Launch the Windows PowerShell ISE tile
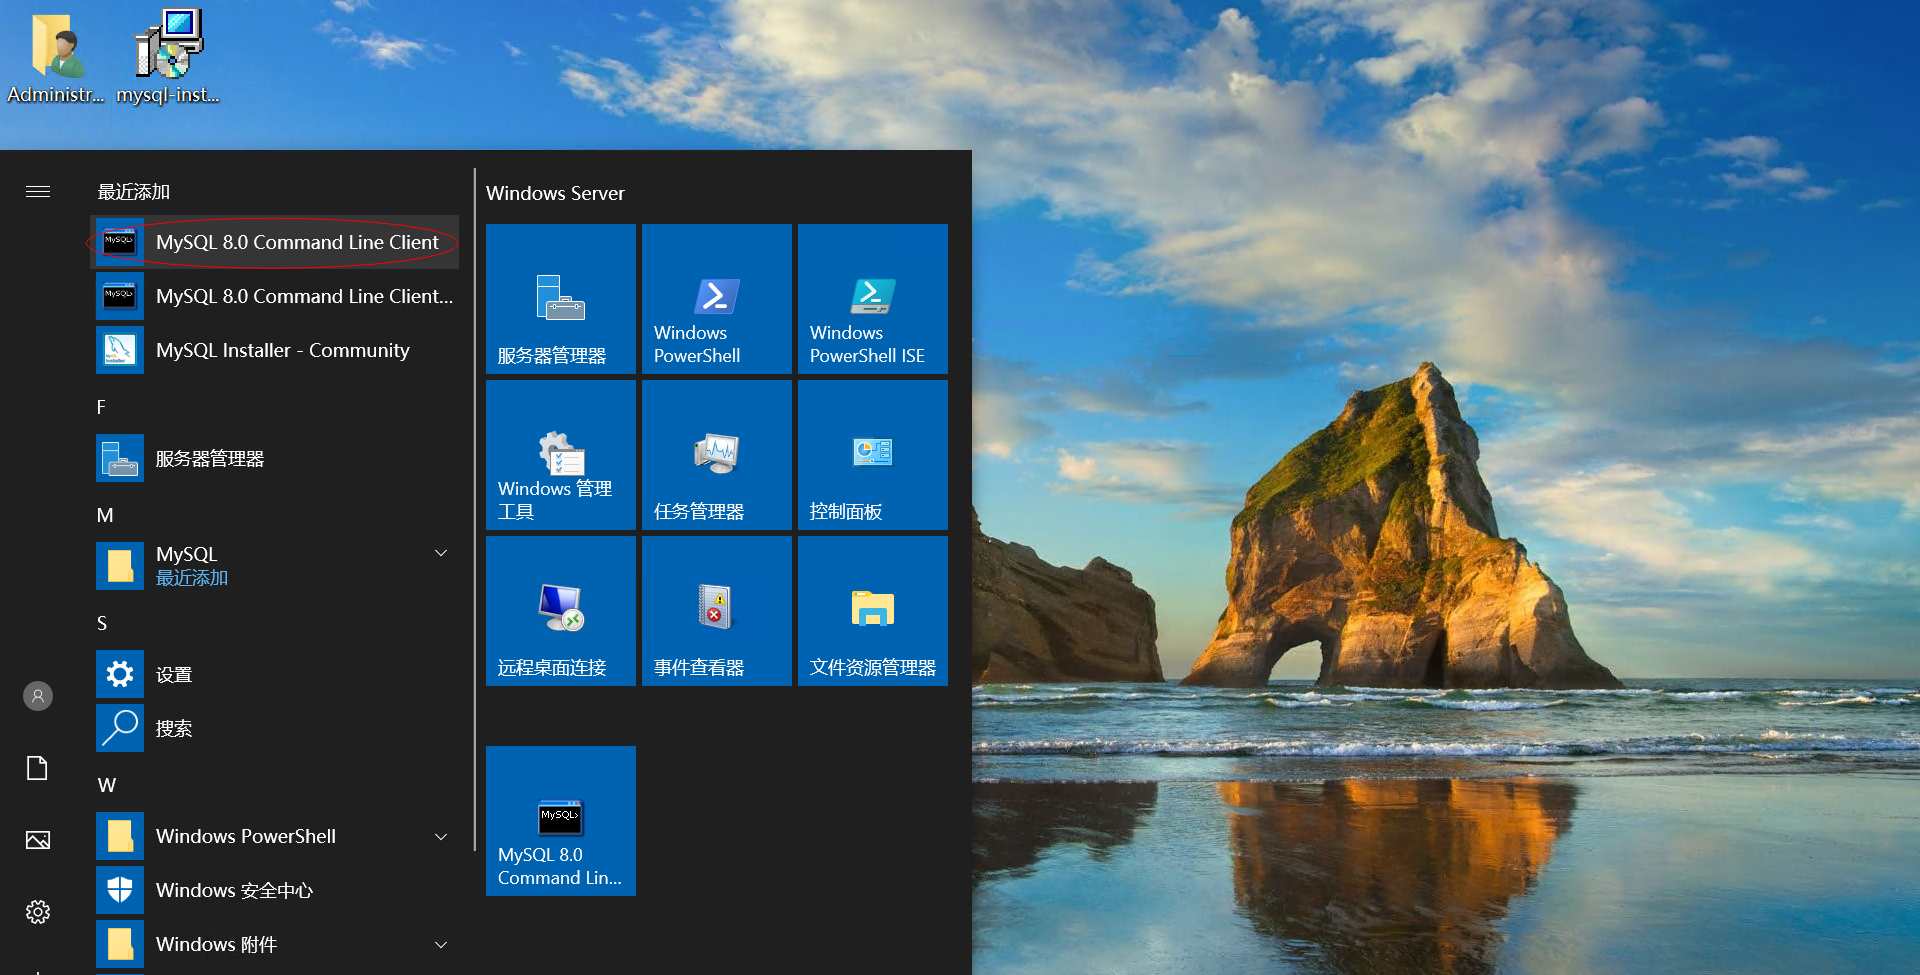Image resolution: width=1920 pixels, height=975 pixels. tap(873, 299)
